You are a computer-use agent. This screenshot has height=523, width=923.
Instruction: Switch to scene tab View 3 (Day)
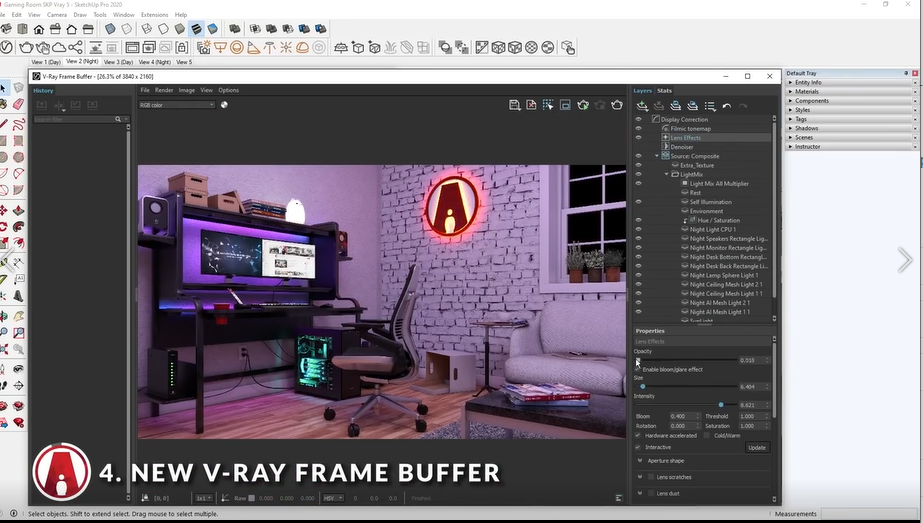pyautogui.click(x=119, y=62)
